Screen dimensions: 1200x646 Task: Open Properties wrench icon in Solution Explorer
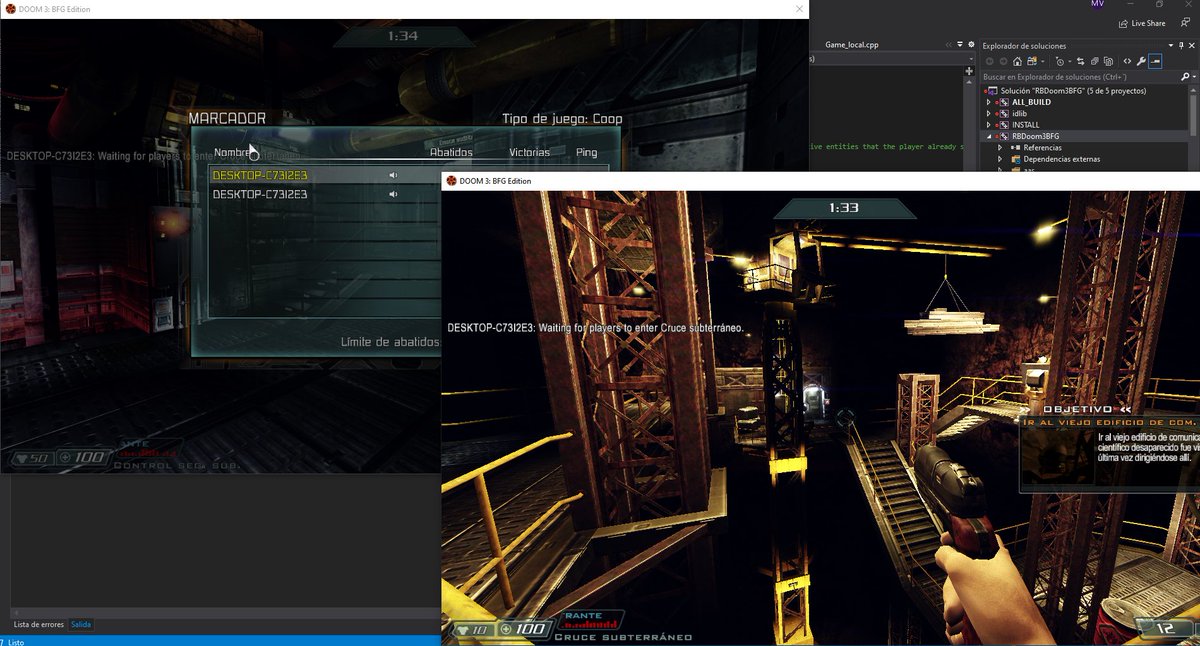pyautogui.click(x=1141, y=61)
